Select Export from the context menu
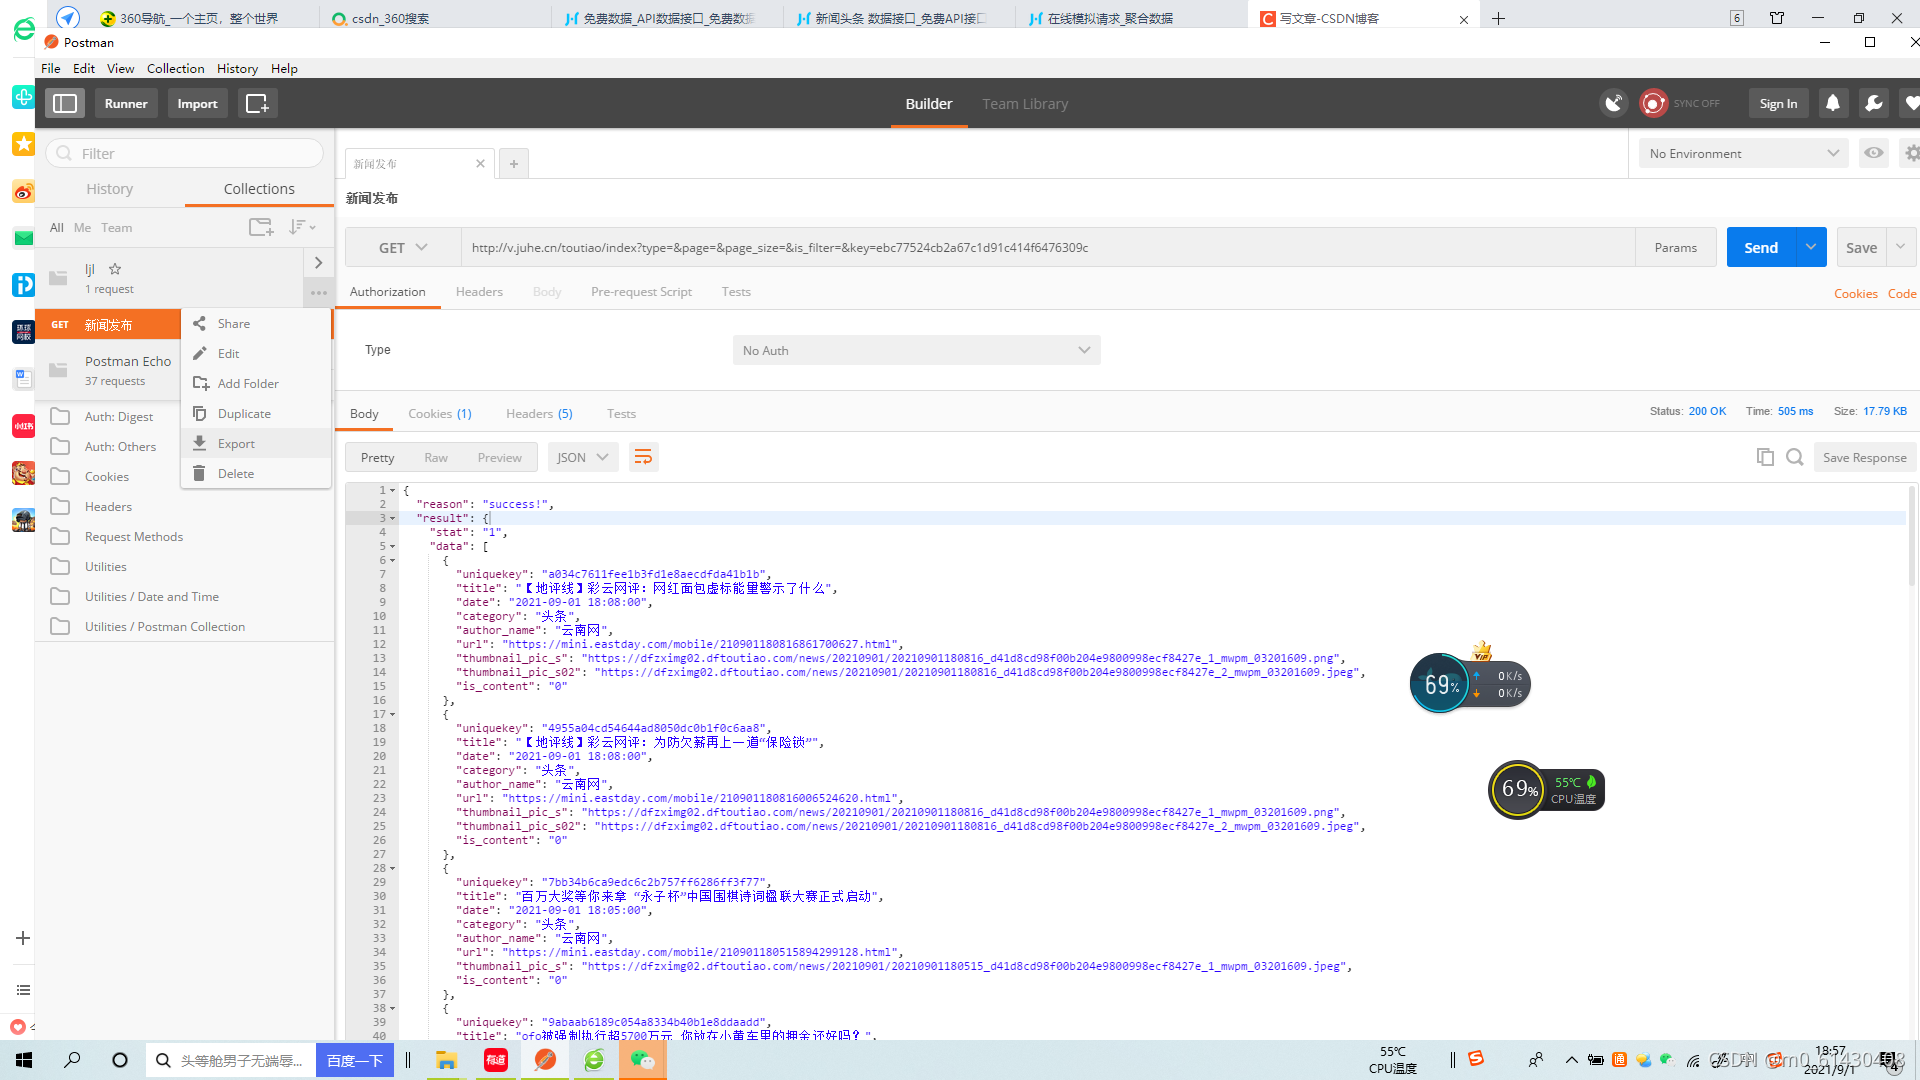 [x=234, y=443]
